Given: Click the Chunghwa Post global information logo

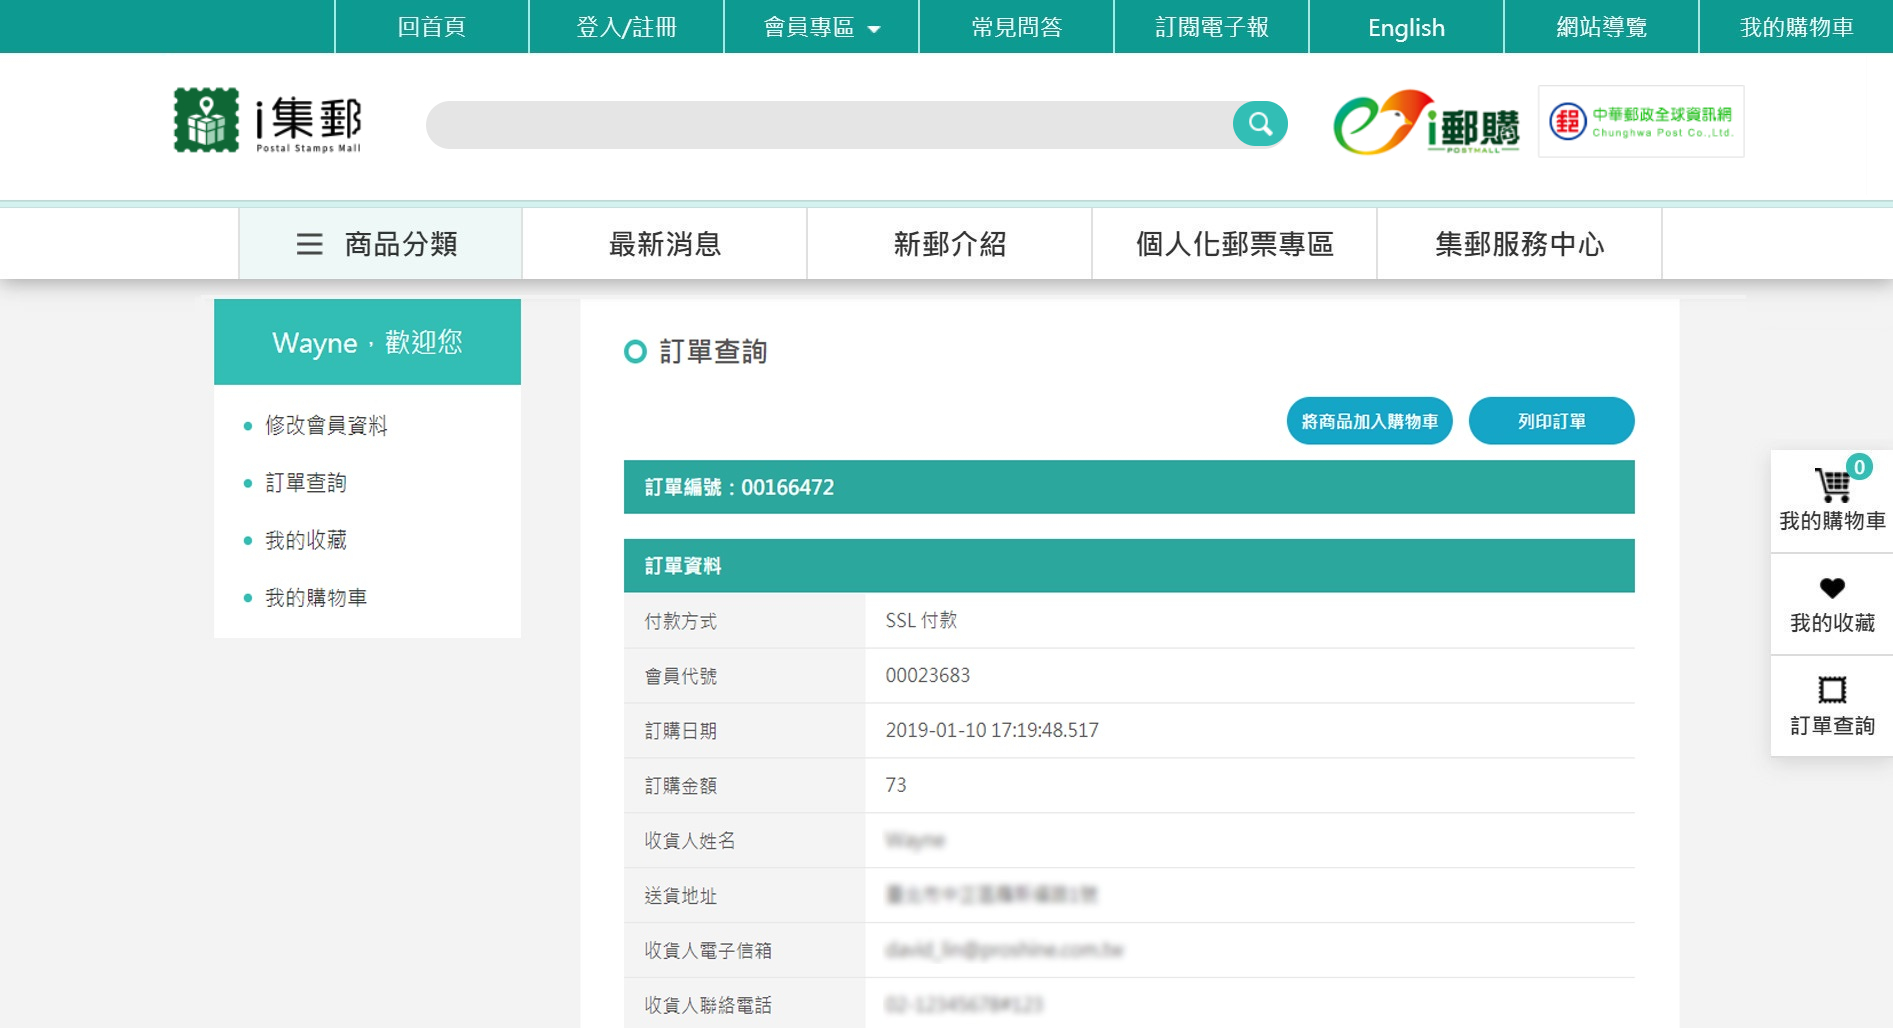Looking at the screenshot, I should (1639, 120).
